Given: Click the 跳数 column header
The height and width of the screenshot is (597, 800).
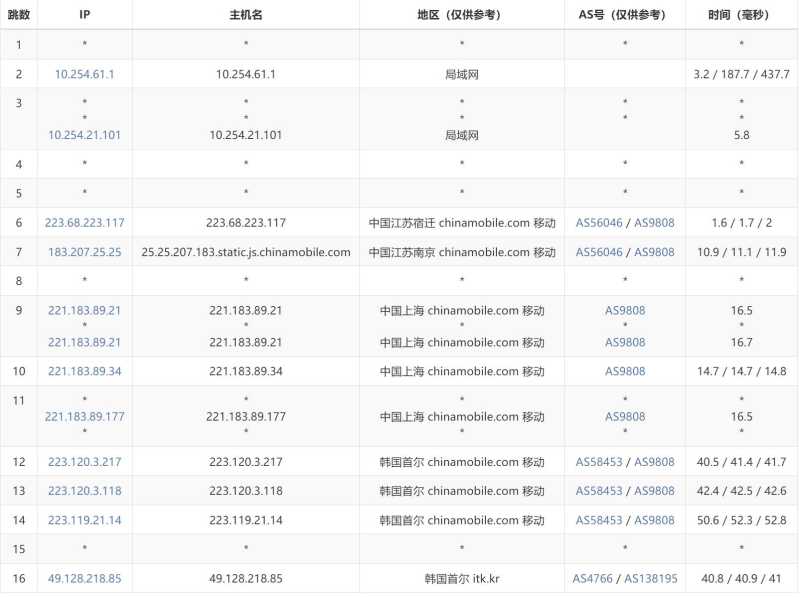Looking at the screenshot, I should [18, 14].
